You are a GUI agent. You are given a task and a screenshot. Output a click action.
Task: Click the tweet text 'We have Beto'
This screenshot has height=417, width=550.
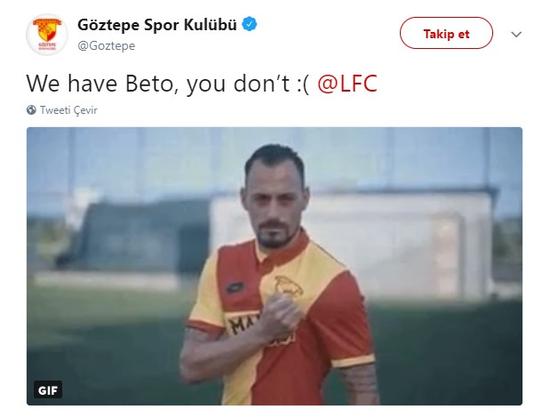point(100,84)
